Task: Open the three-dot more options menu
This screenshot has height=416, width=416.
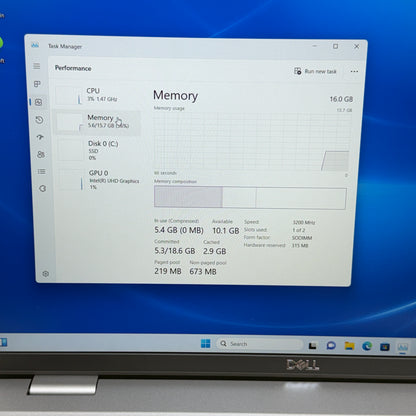Action: click(354, 71)
